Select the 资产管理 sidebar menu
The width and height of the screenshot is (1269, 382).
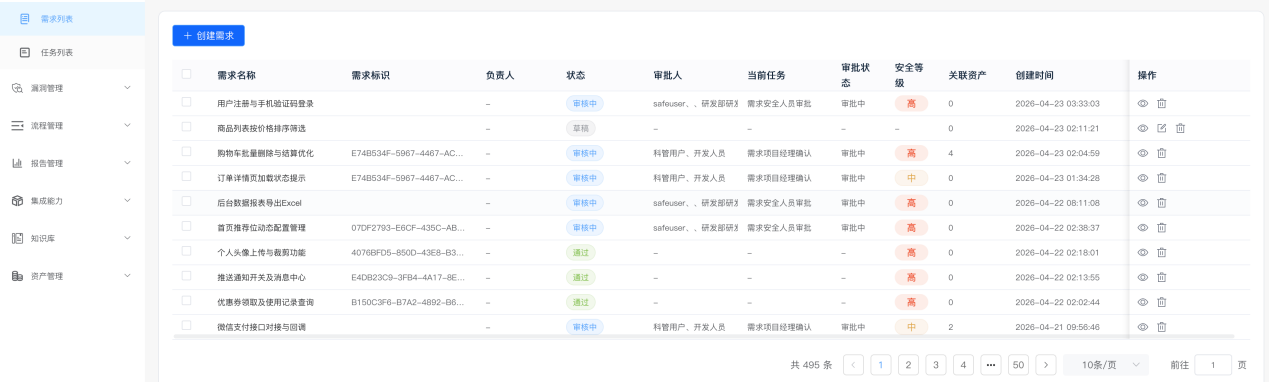[72, 275]
